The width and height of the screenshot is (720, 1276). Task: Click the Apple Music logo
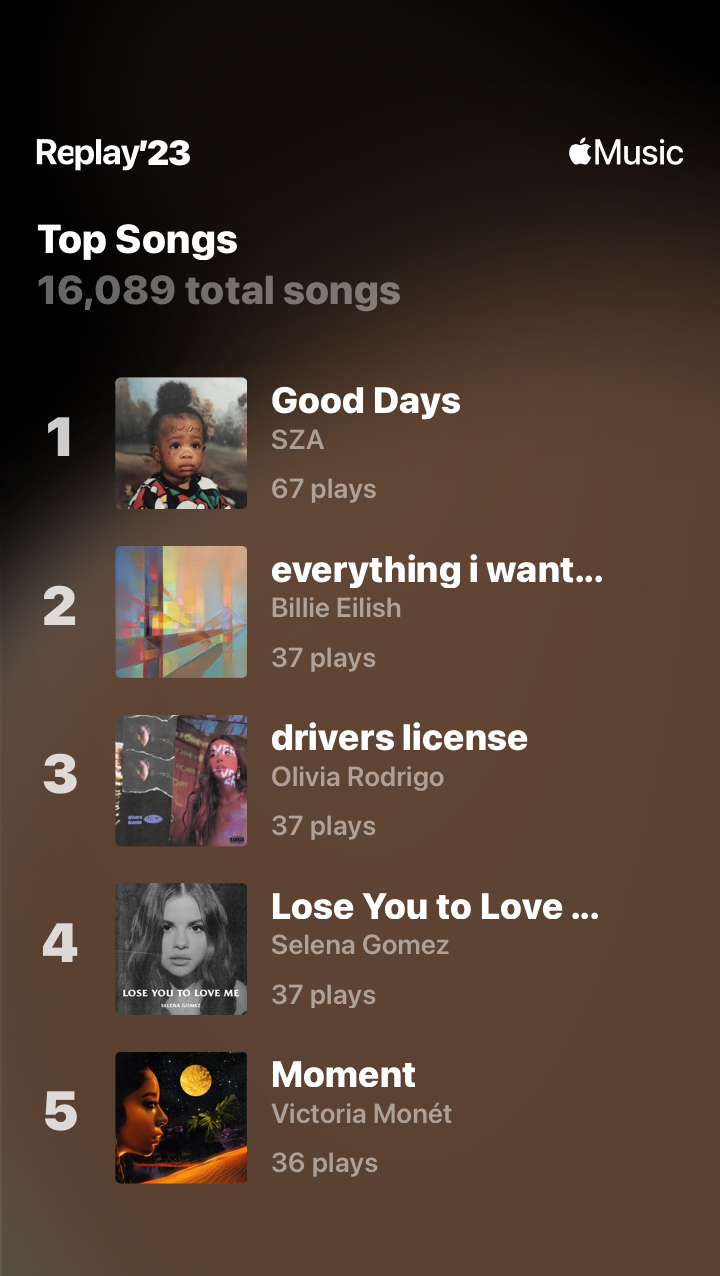click(626, 153)
